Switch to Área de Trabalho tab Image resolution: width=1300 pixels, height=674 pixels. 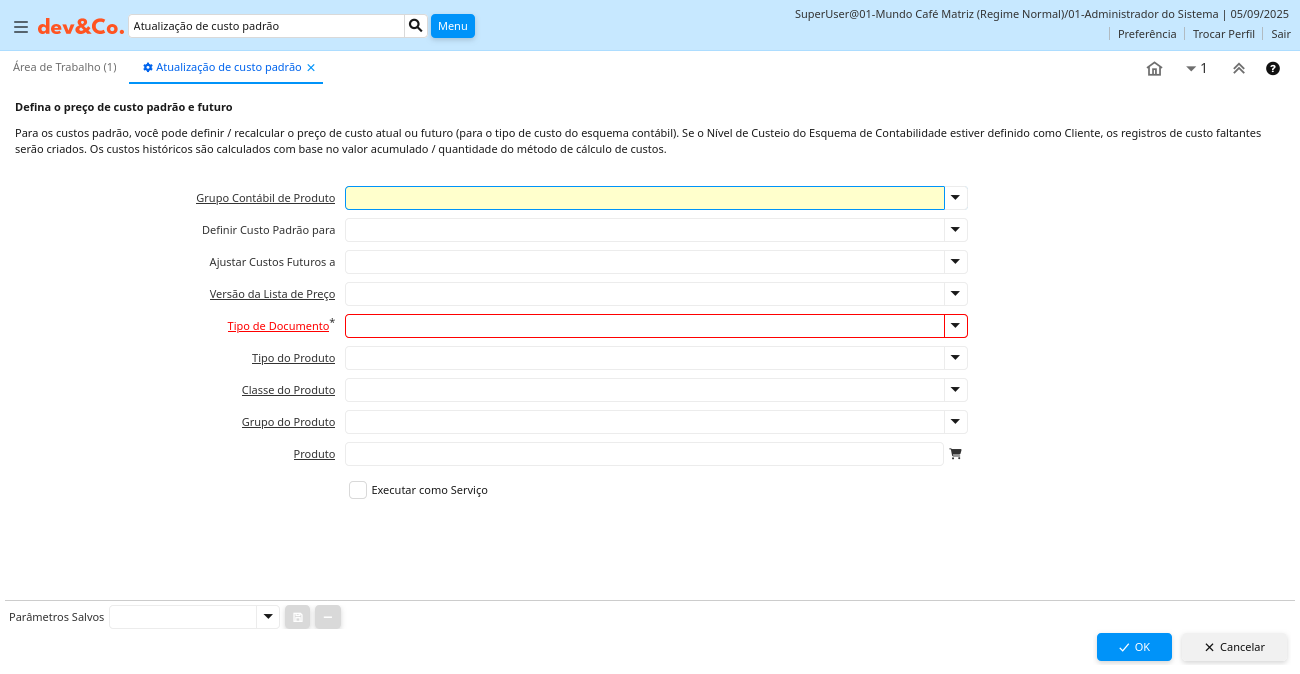(64, 67)
